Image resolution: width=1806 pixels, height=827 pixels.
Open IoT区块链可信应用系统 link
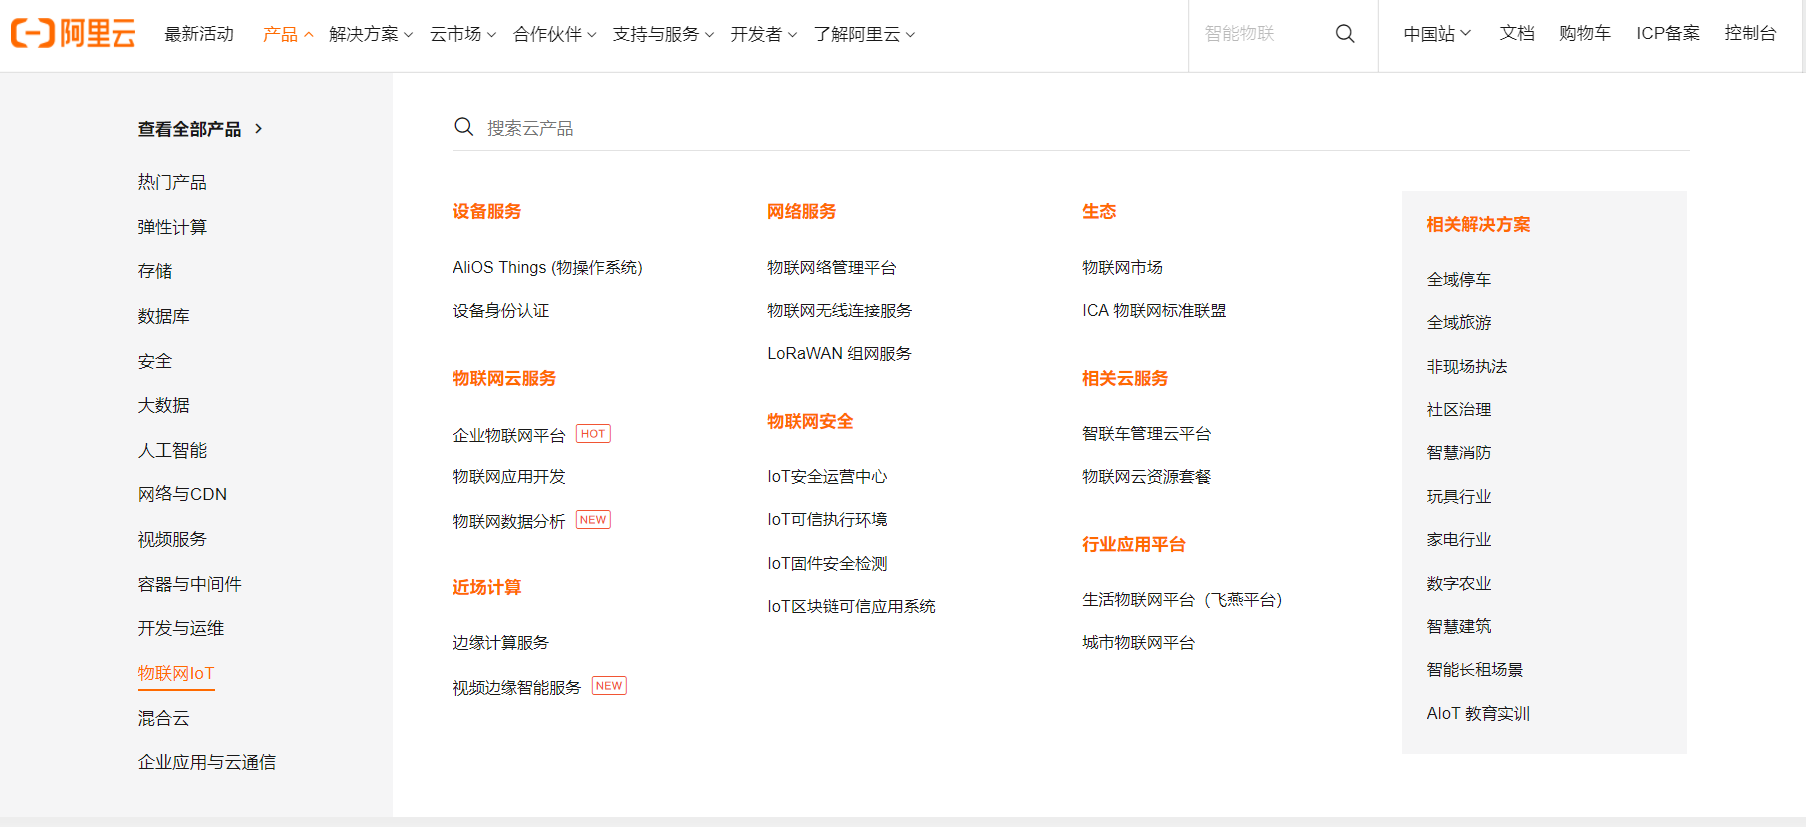tap(851, 607)
